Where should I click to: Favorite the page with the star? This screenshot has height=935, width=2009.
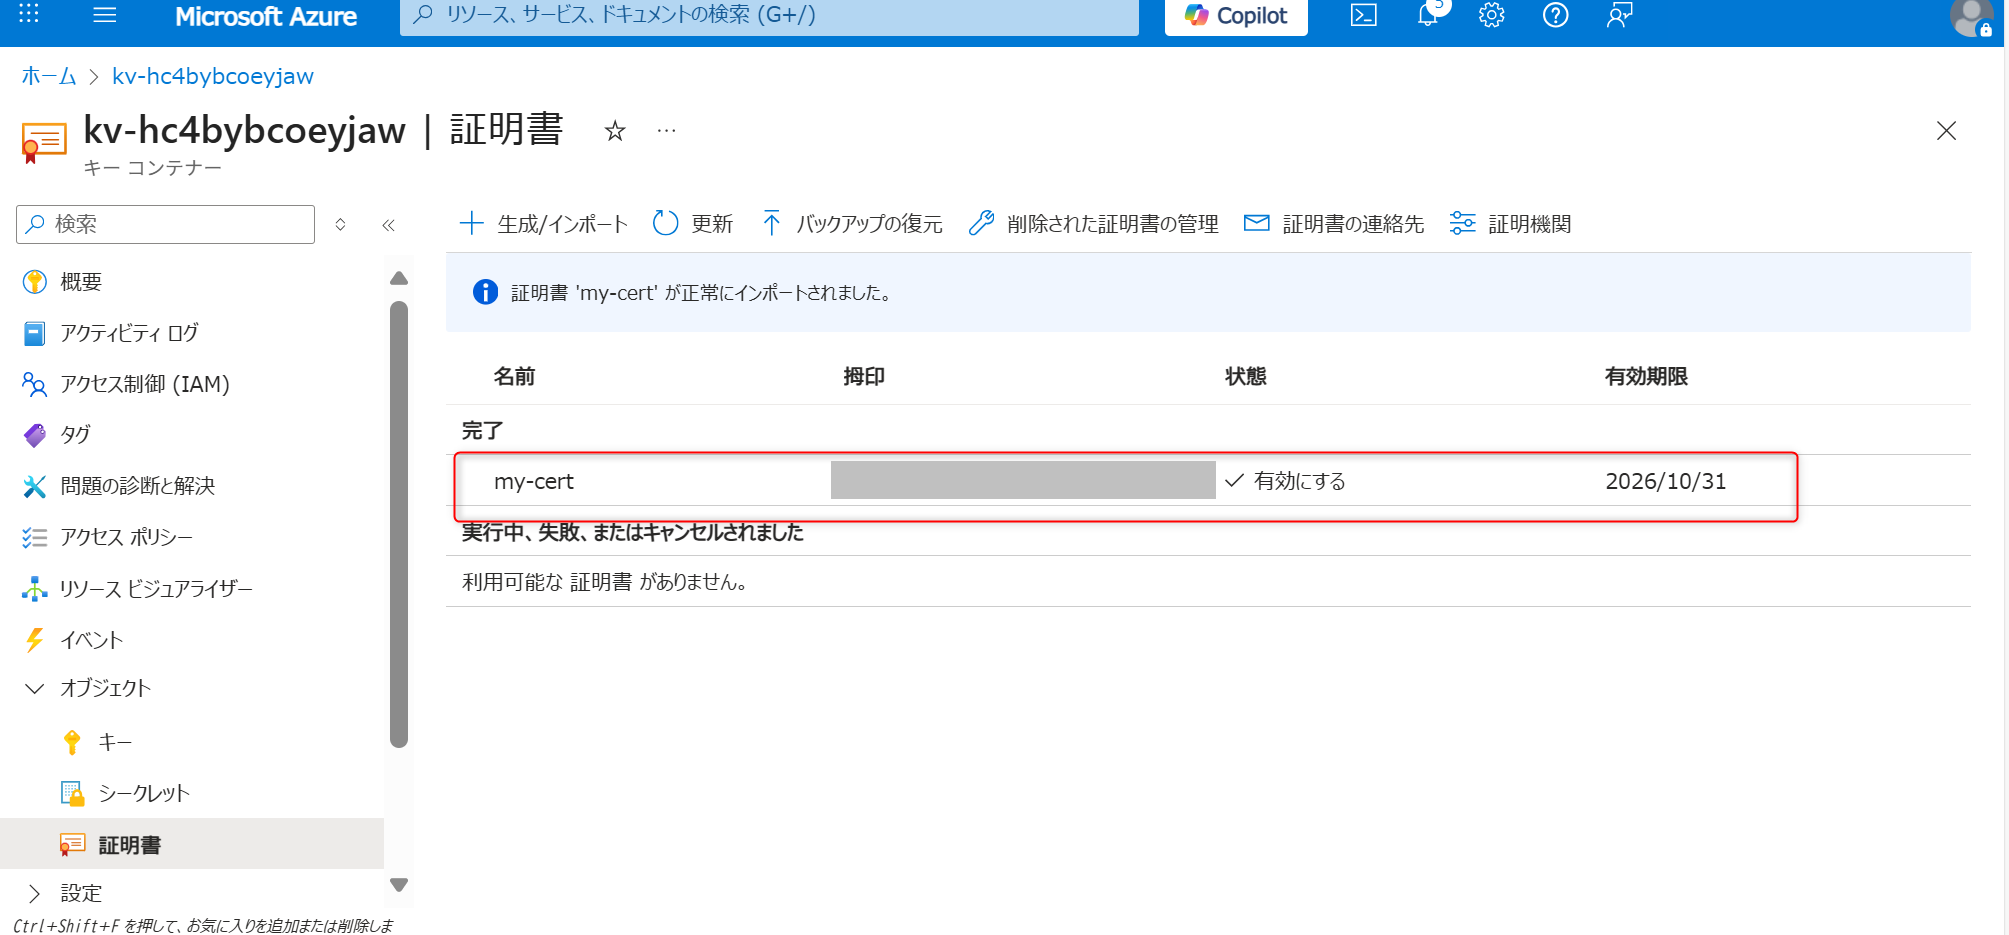click(x=615, y=131)
